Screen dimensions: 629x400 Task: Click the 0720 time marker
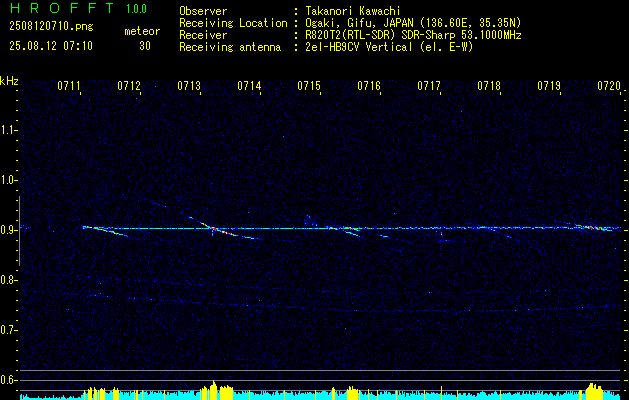[609, 85]
